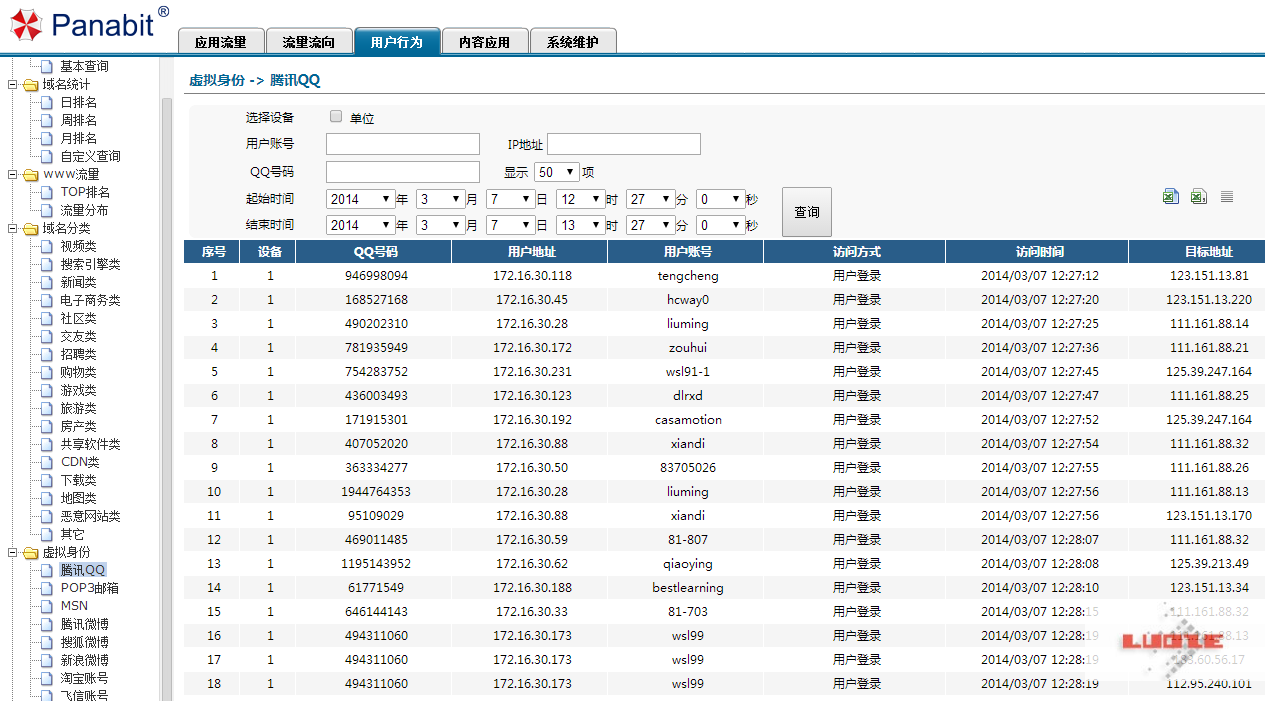The image size is (1265, 701).
Task: Click target address 123.151.13.170
Action: pos(1209,516)
